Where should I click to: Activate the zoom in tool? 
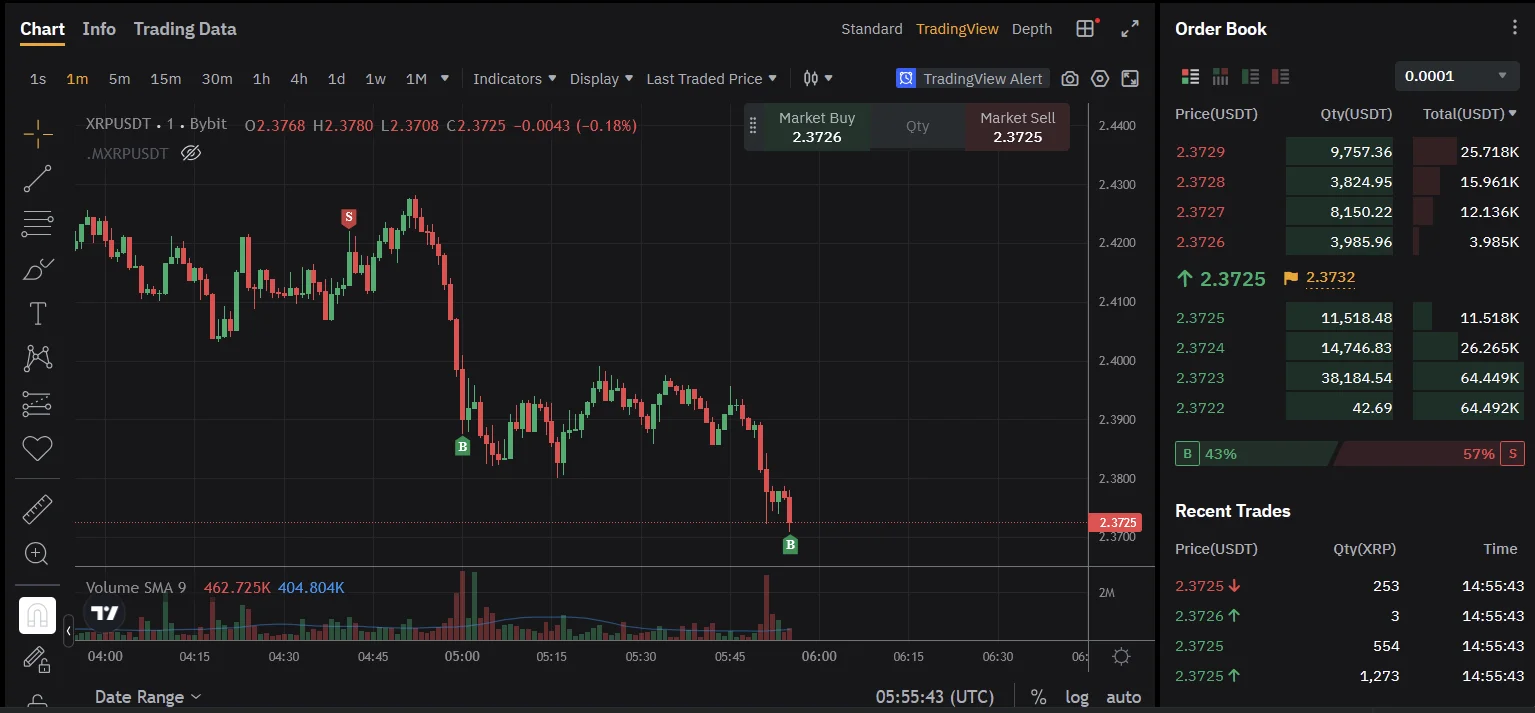[x=37, y=554]
